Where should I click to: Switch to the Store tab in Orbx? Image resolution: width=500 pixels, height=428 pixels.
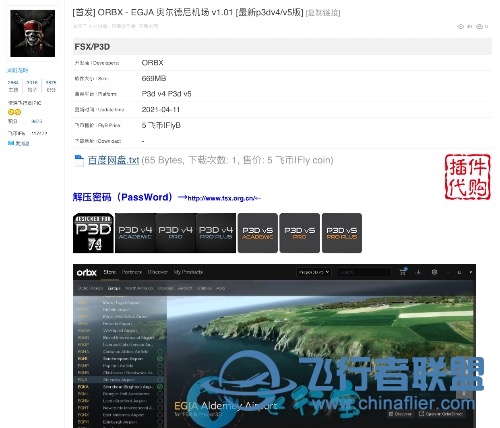tap(110, 272)
